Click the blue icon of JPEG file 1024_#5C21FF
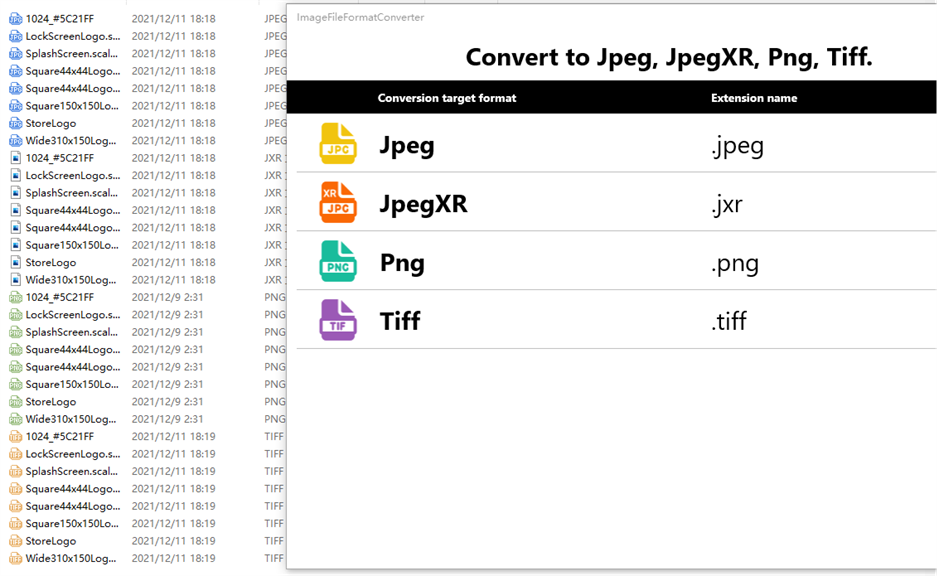The width and height of the screenshot is (937, 576). point(16,19)
